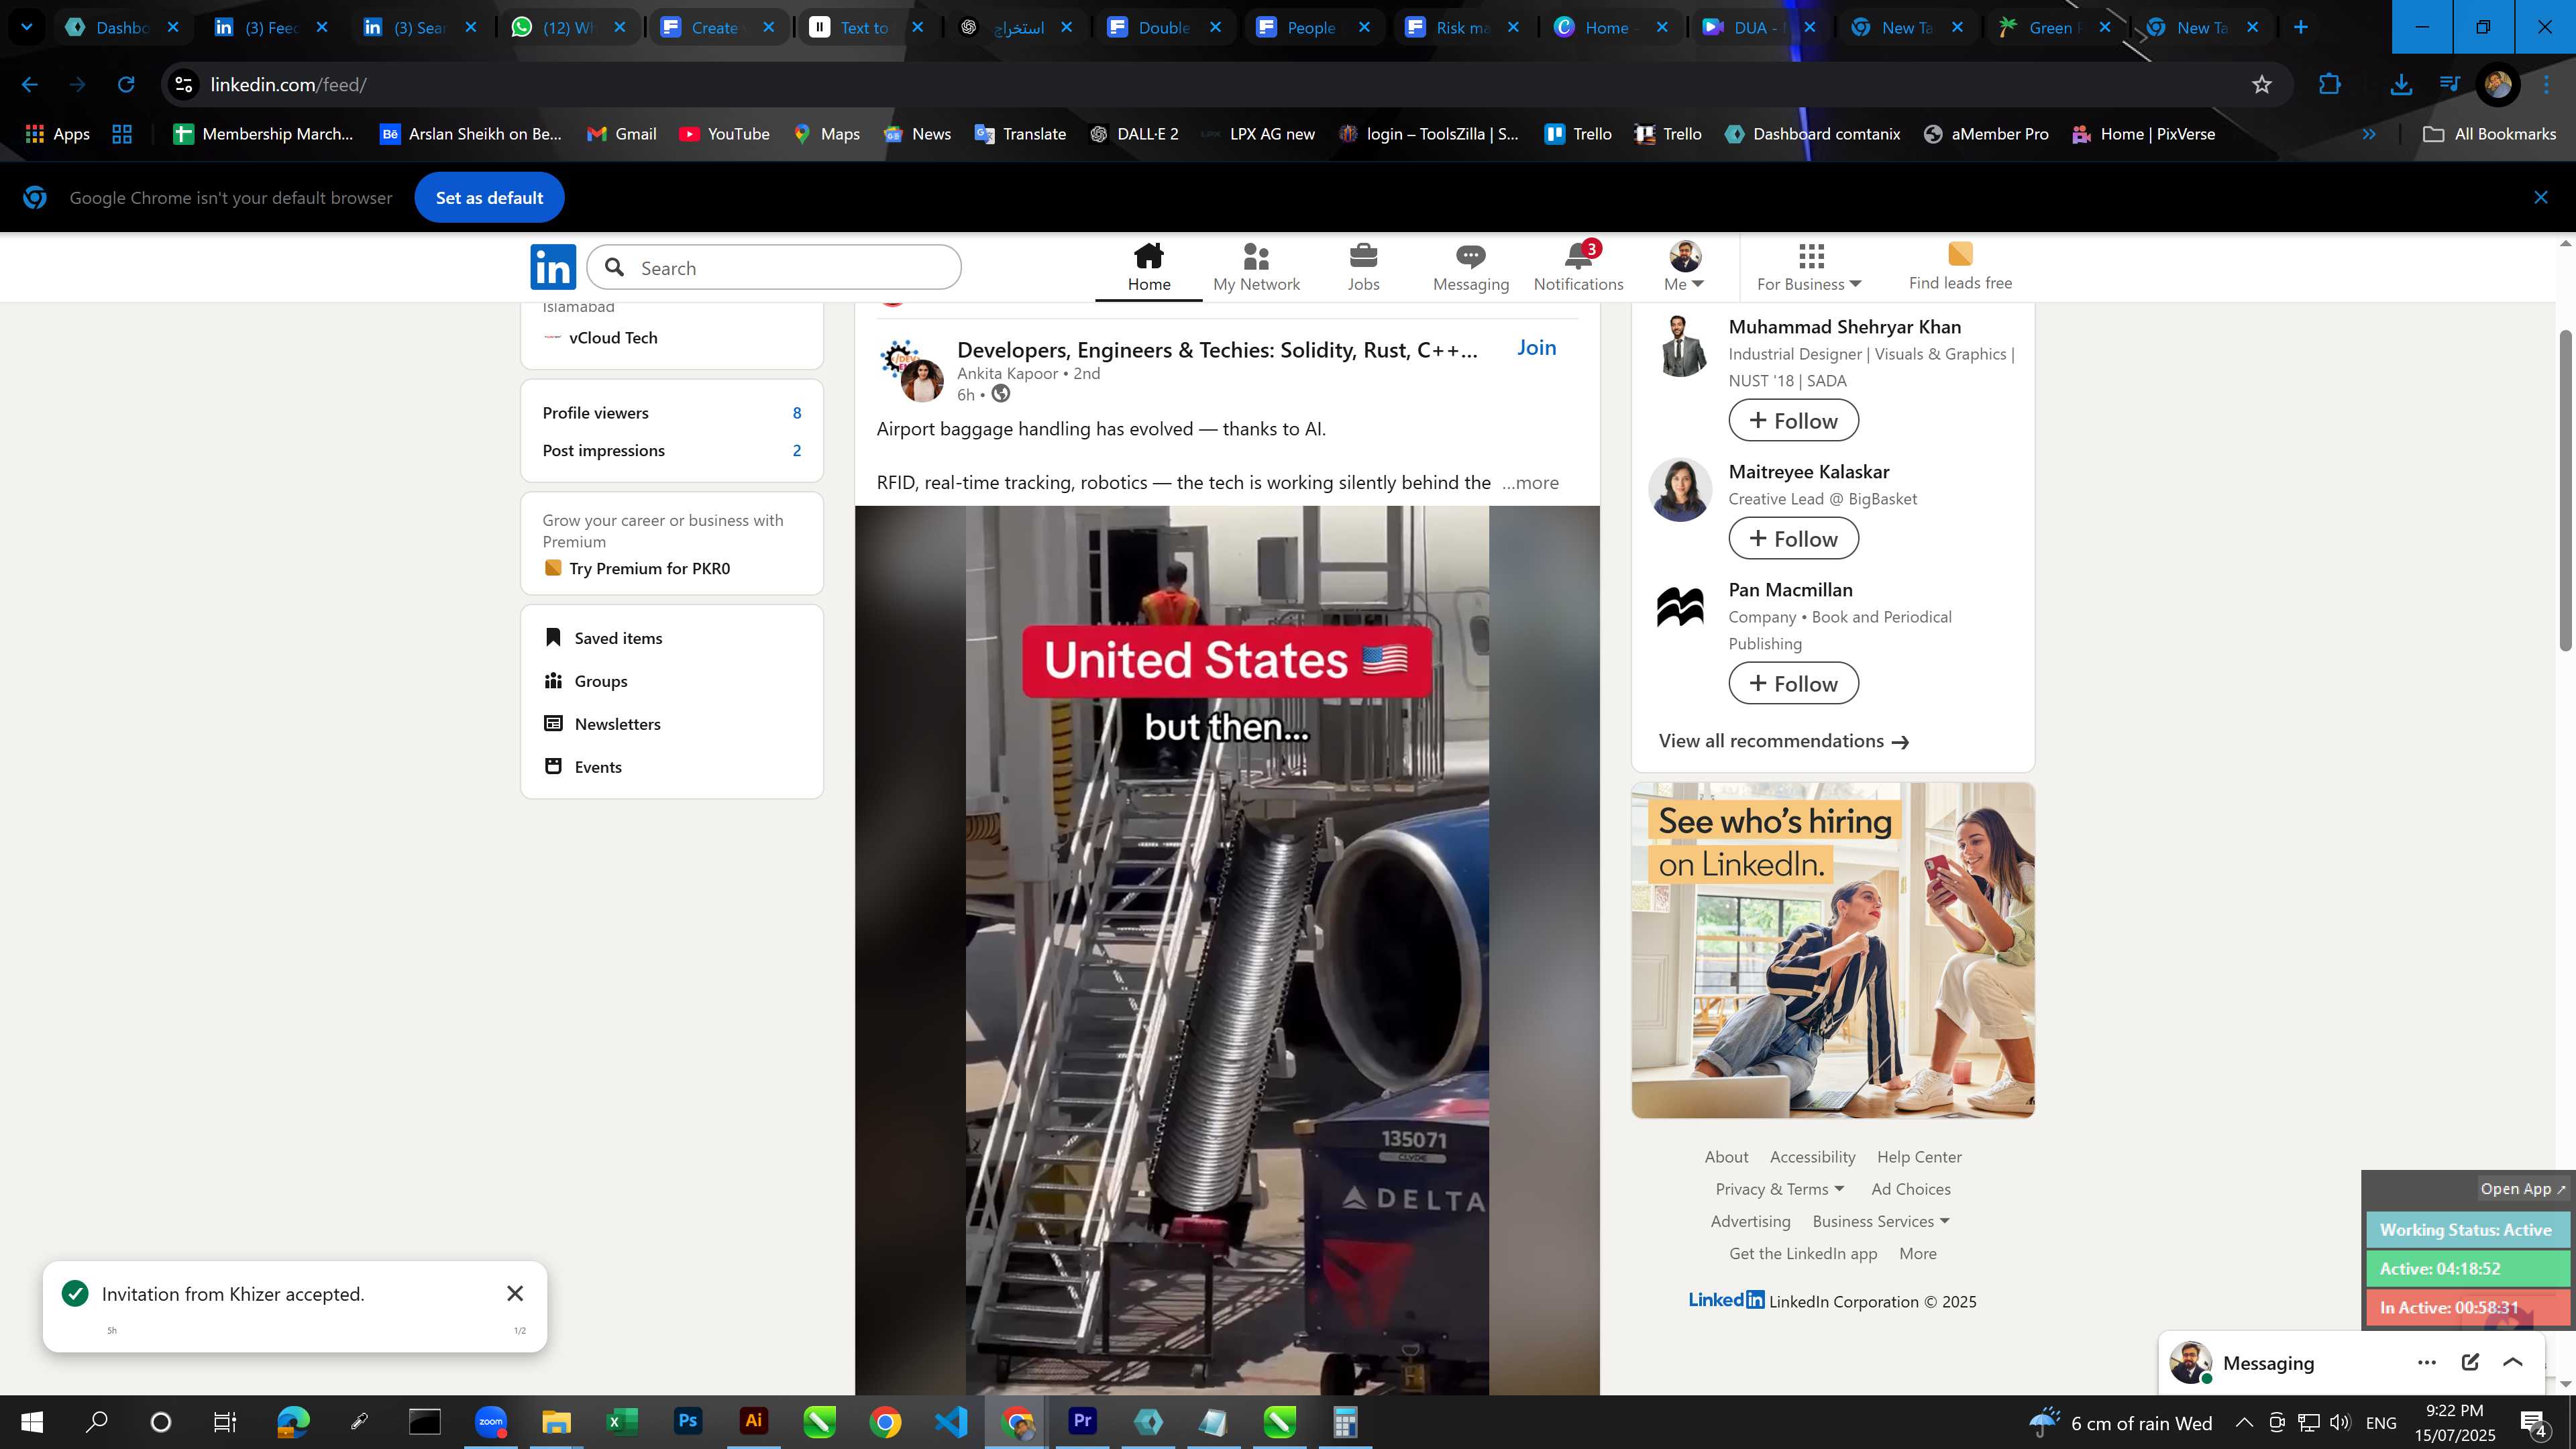
Task: Open the tab search dropdown arrow
Action: pos(27,27)
